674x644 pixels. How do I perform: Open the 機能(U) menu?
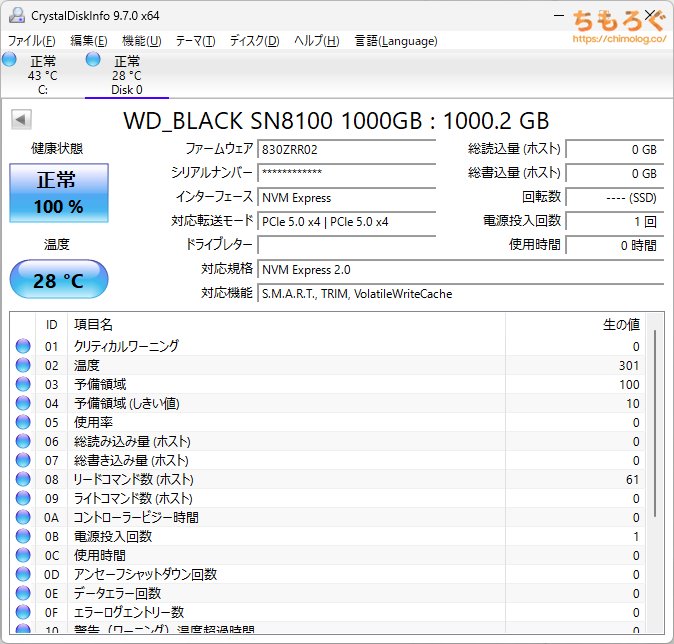pyautogui.click(x=141, y=41)
